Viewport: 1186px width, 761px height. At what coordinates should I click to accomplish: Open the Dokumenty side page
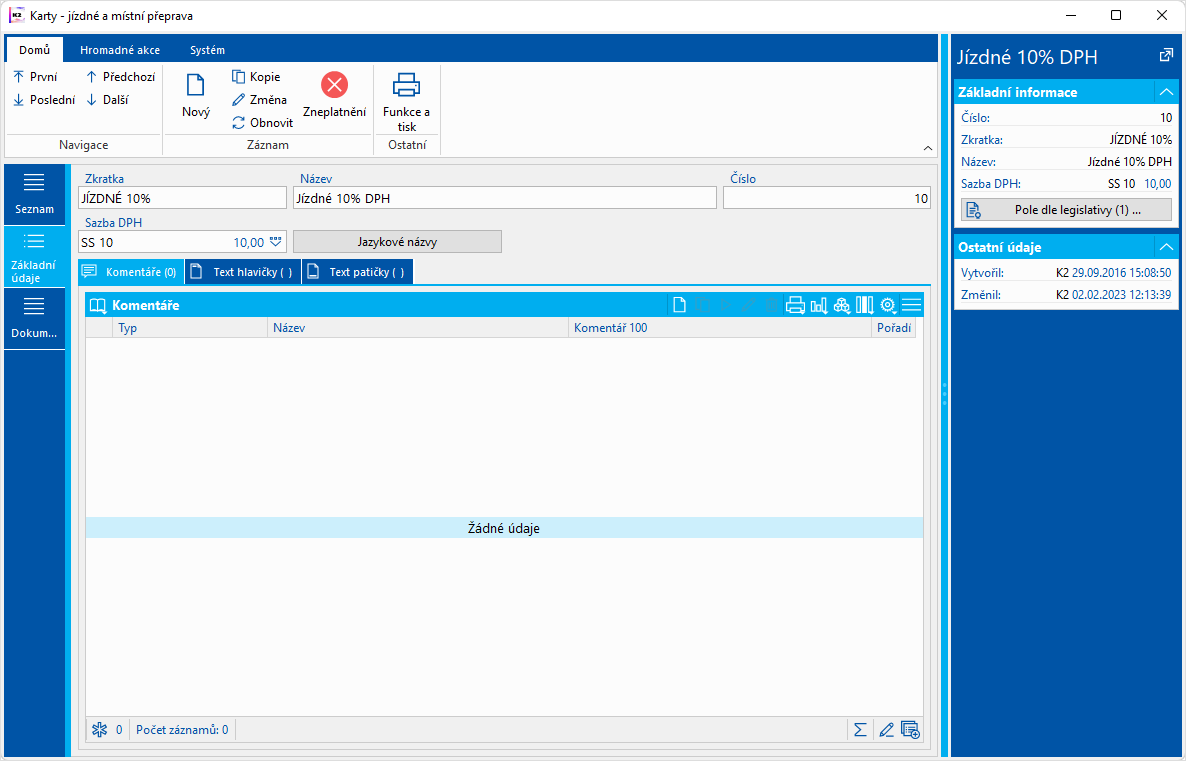tap(34, 318)
